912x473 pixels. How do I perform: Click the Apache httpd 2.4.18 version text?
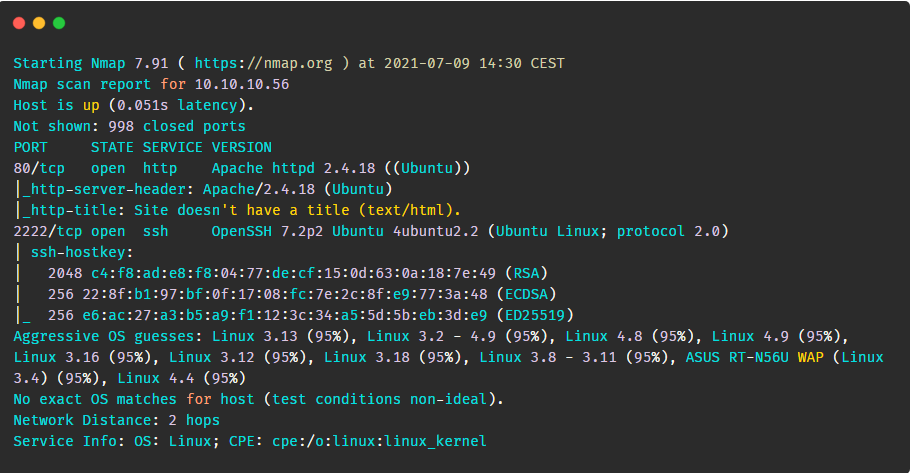click(x=293, y=168)
